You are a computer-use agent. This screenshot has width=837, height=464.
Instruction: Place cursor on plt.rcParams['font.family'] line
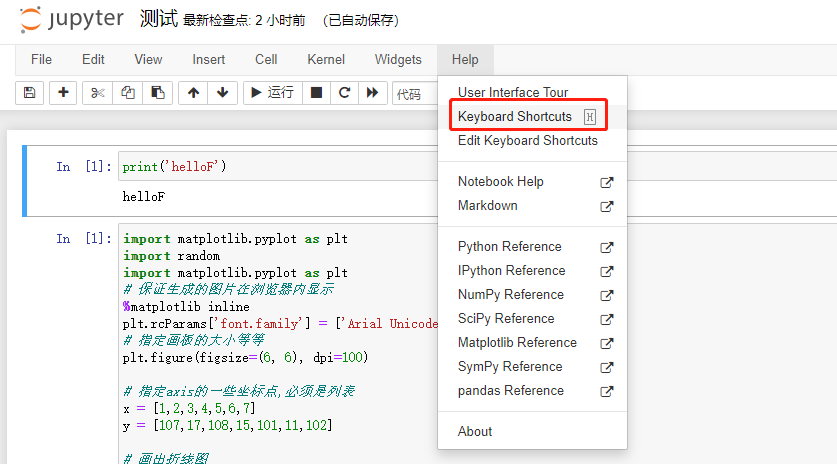(280, 324)
